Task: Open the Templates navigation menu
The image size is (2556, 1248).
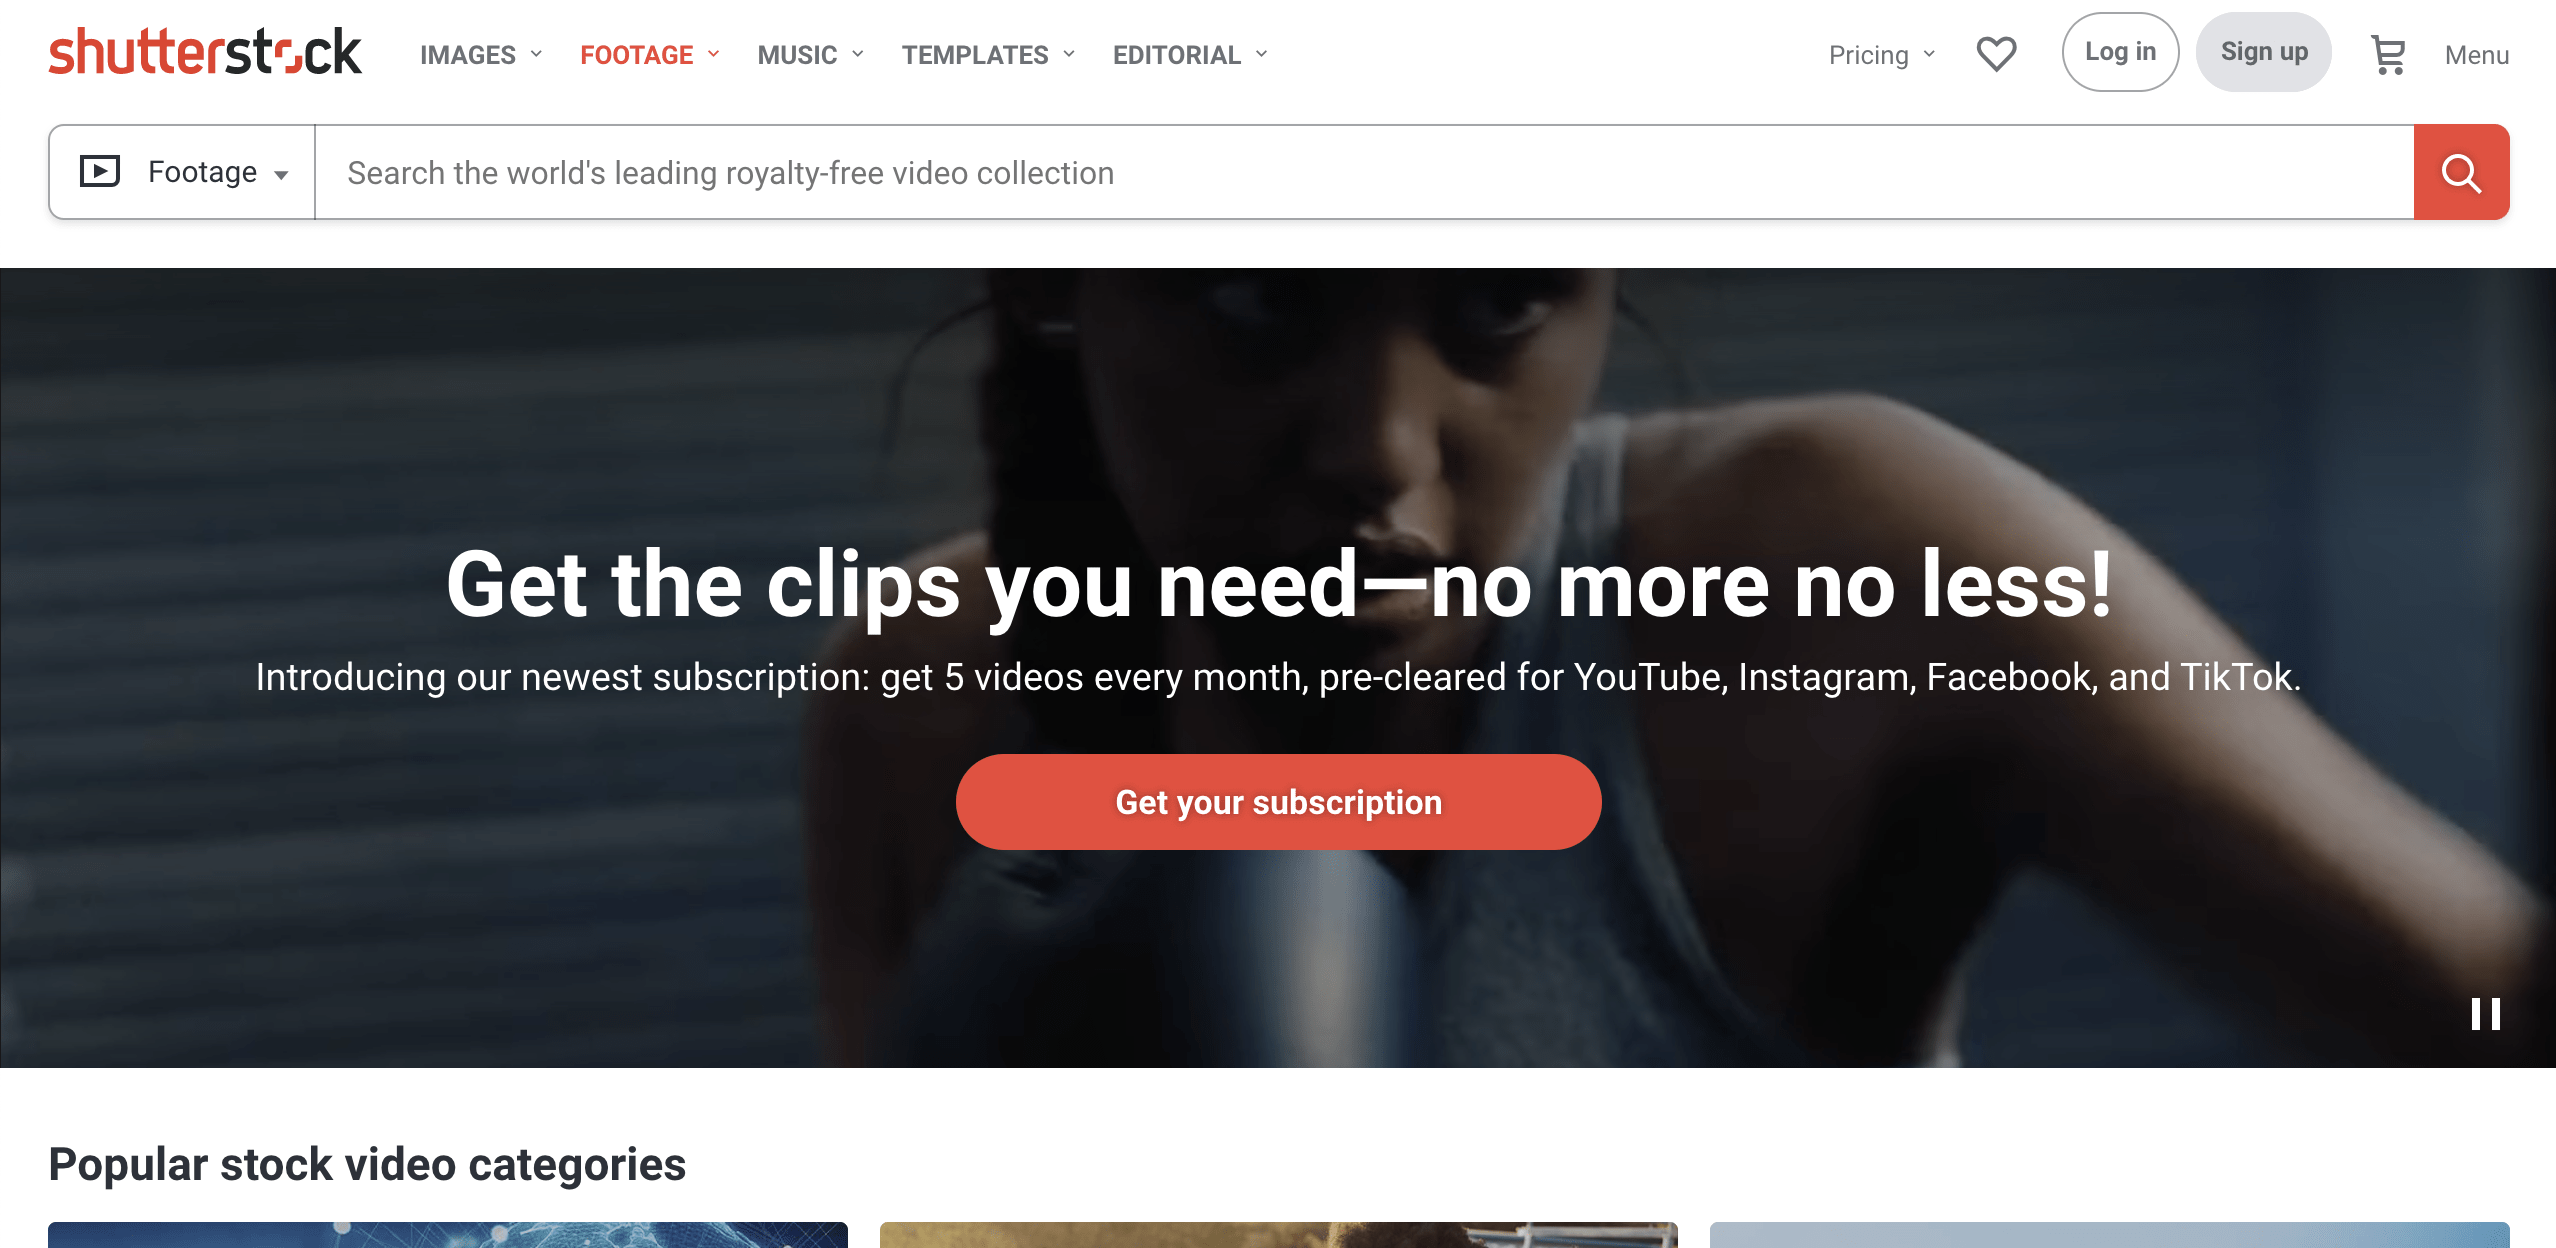Action: [x=988, y=55]
